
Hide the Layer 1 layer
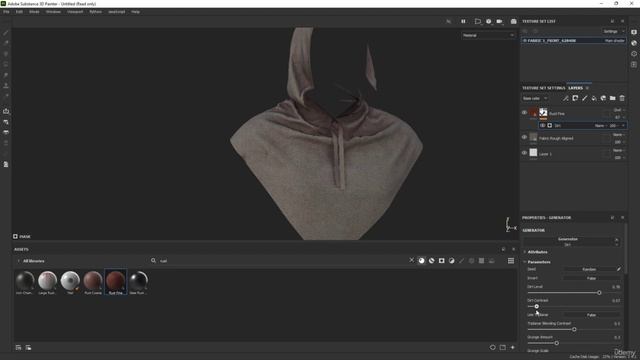click(x=524, y=153)
